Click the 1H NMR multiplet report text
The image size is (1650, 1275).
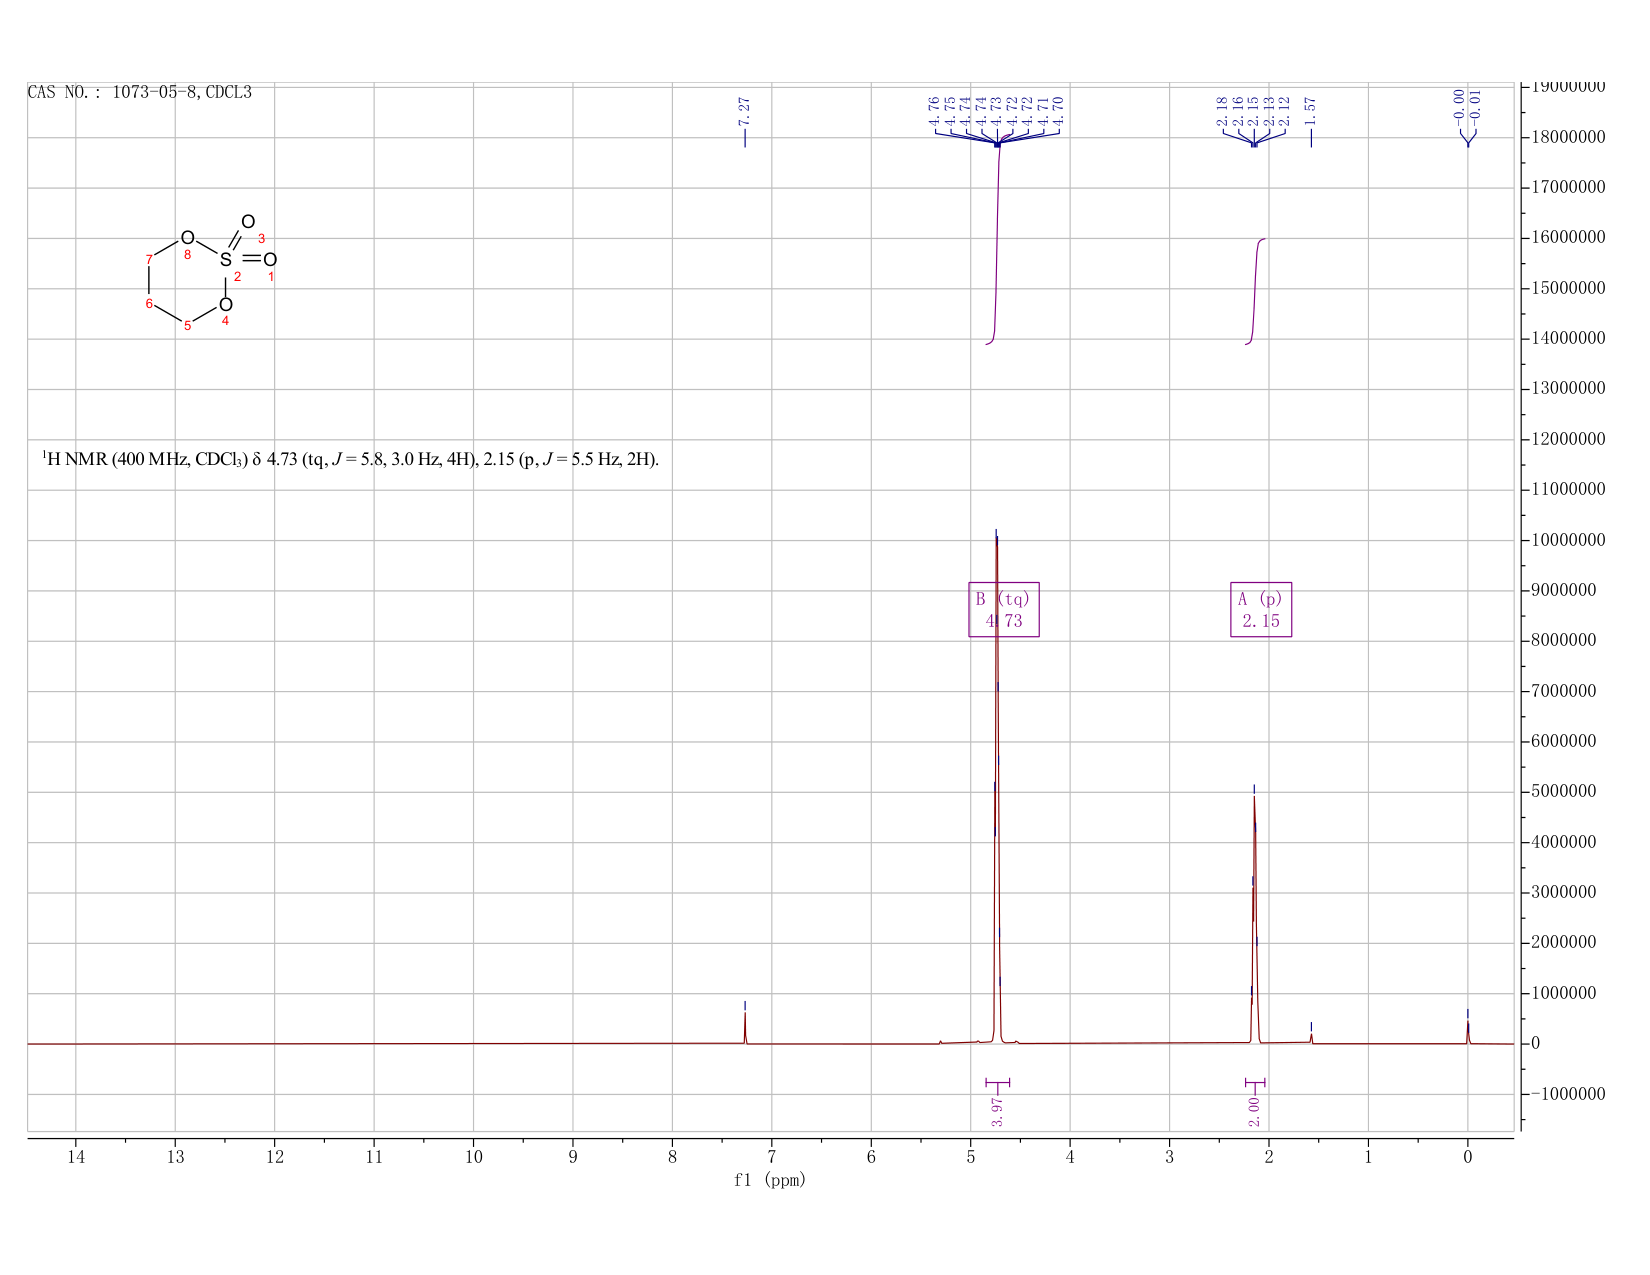pos(350,460)
